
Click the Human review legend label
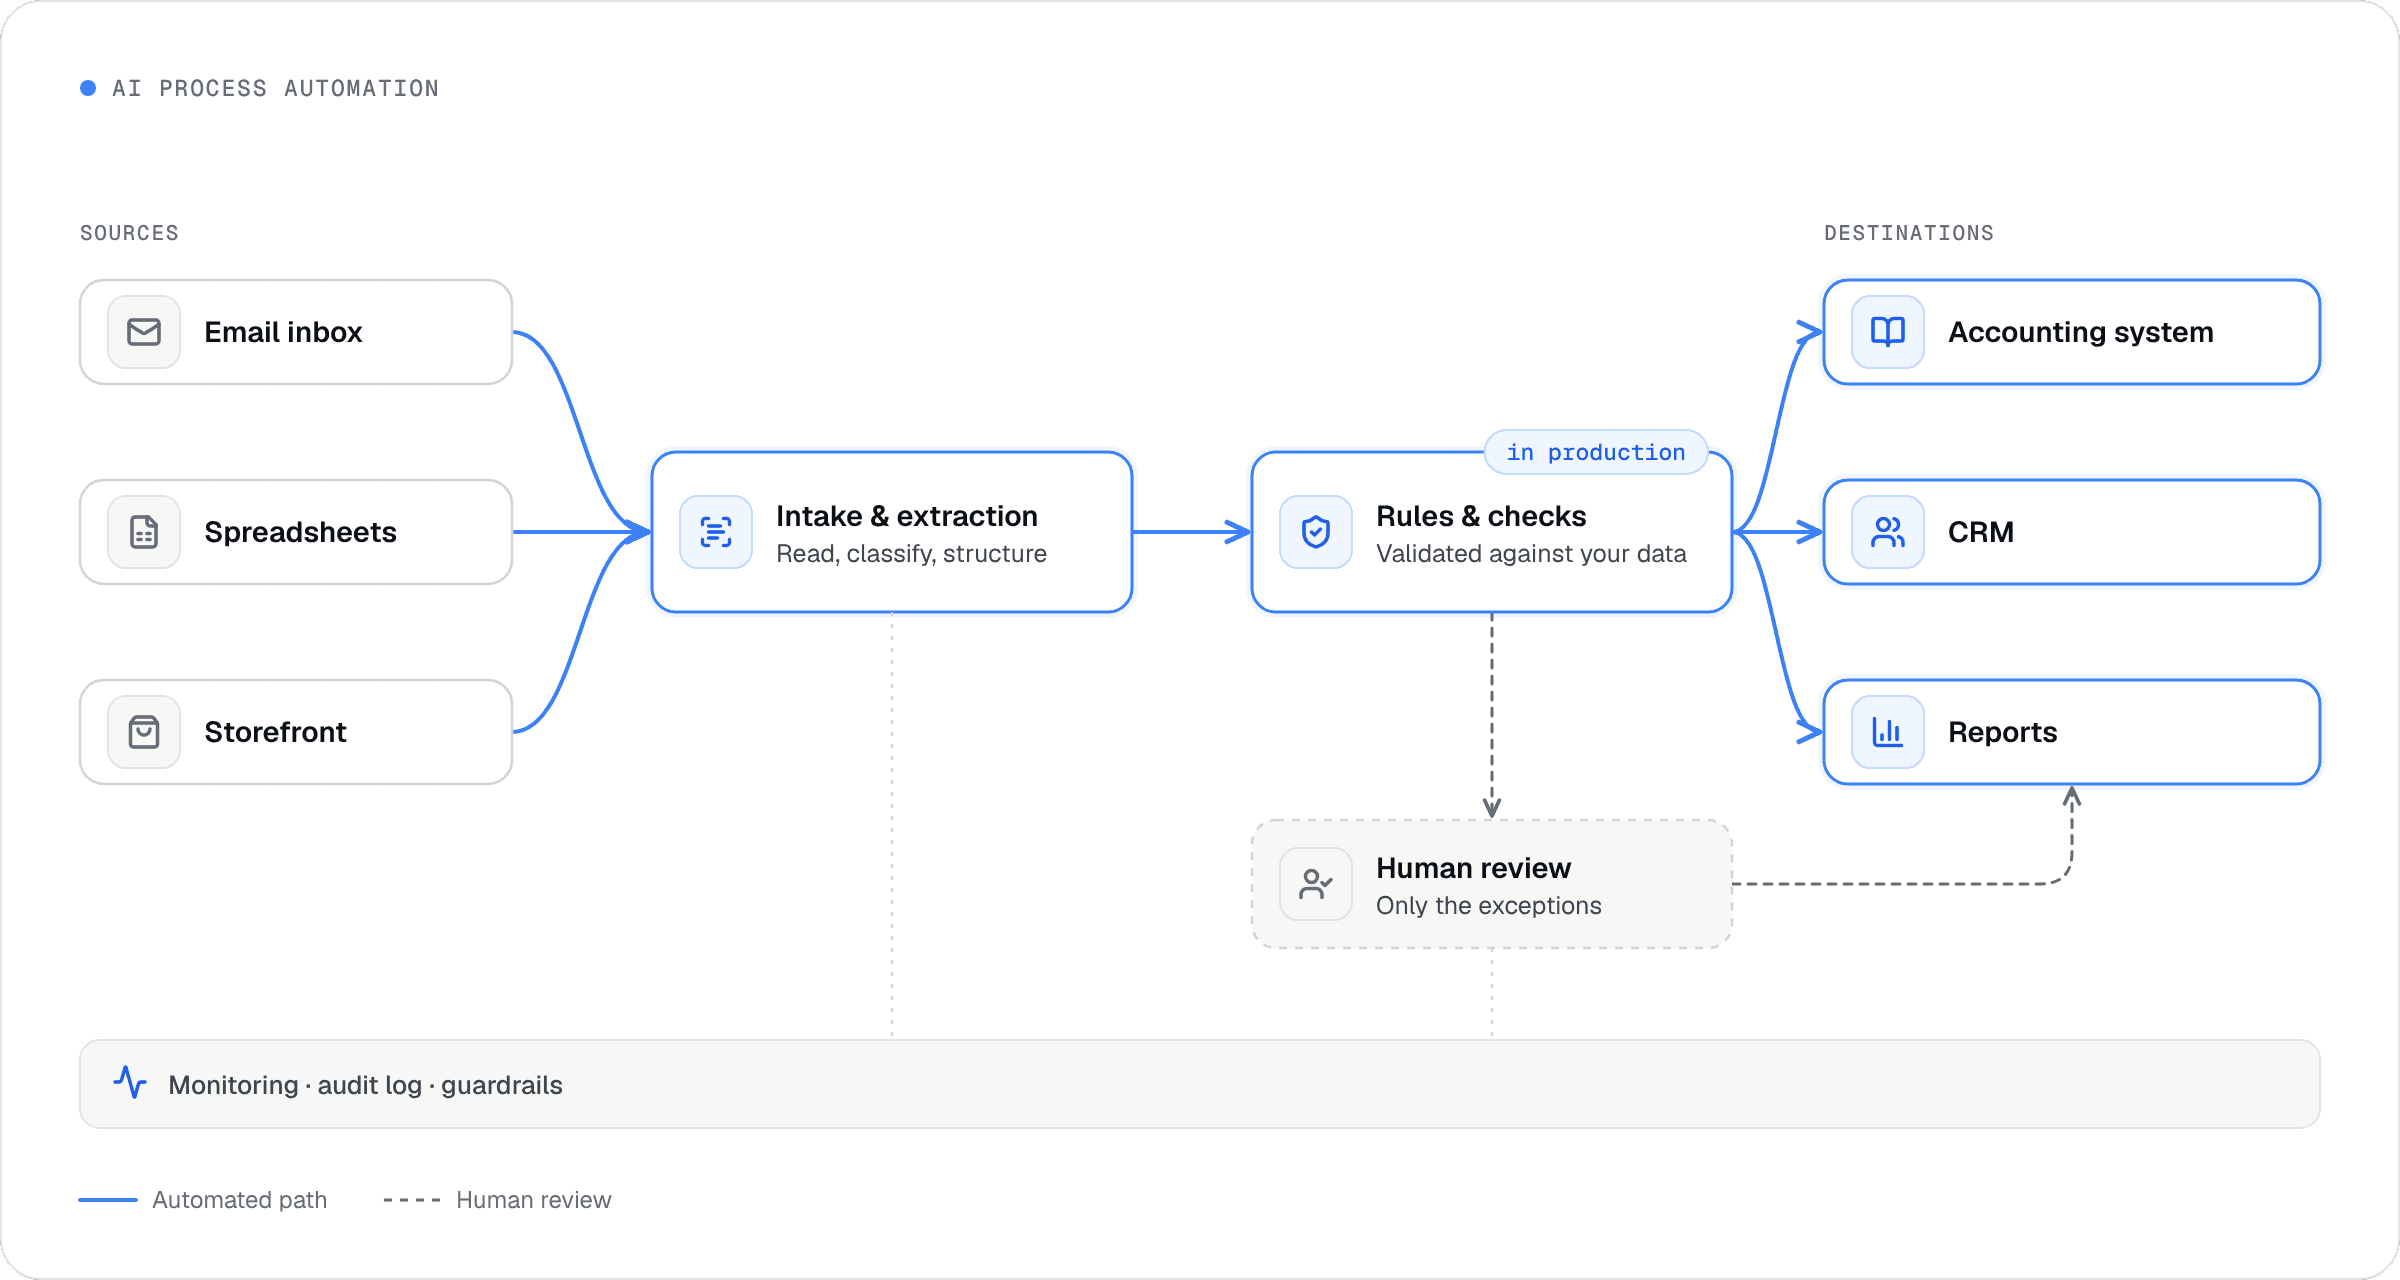point(533,1200)
